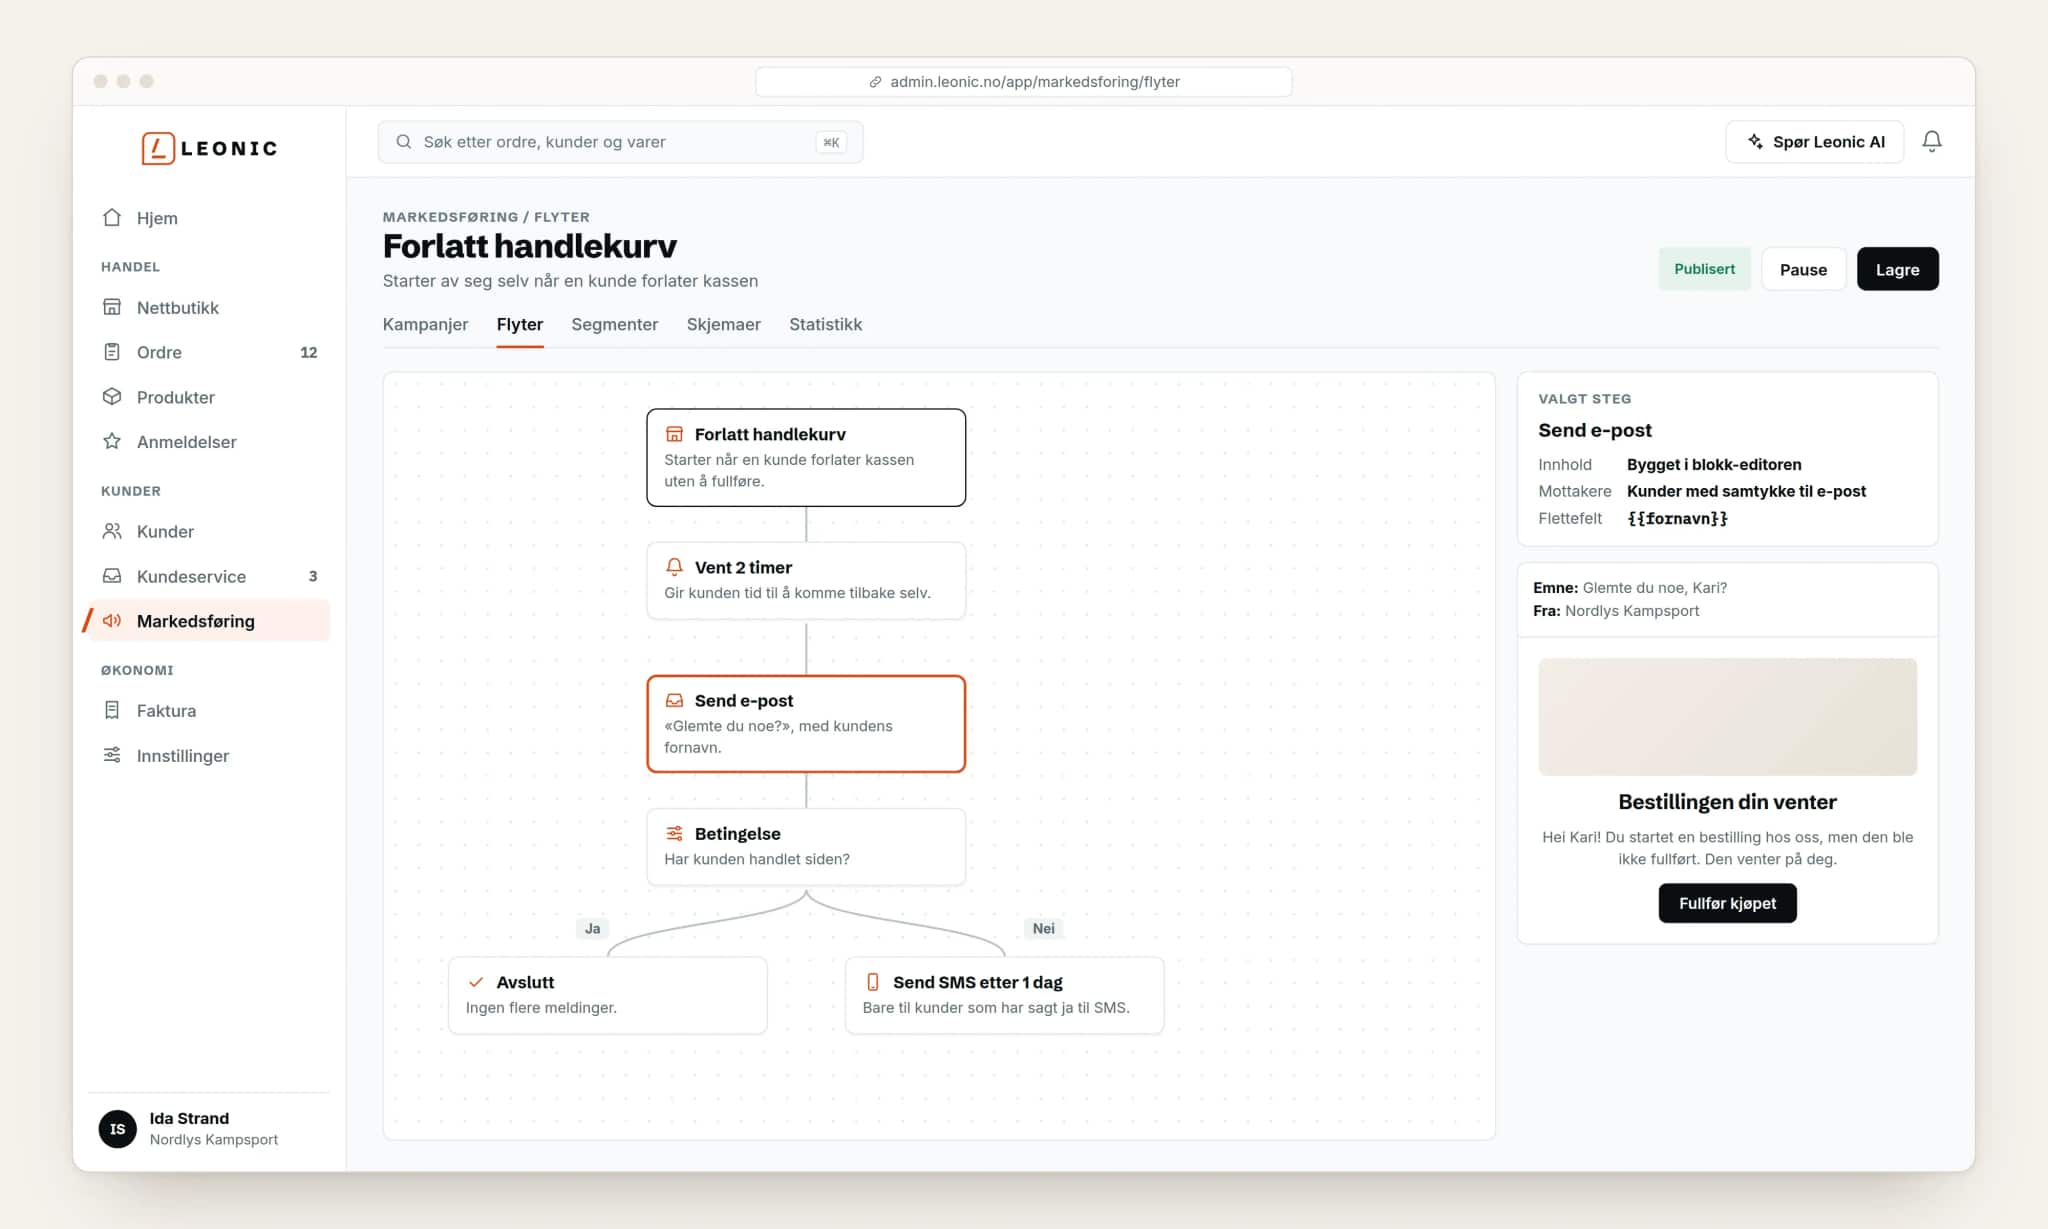The height and width of the screenshot is (1229, 2048).
Task: Click the Ordre count badge 12
Action: 308,352
